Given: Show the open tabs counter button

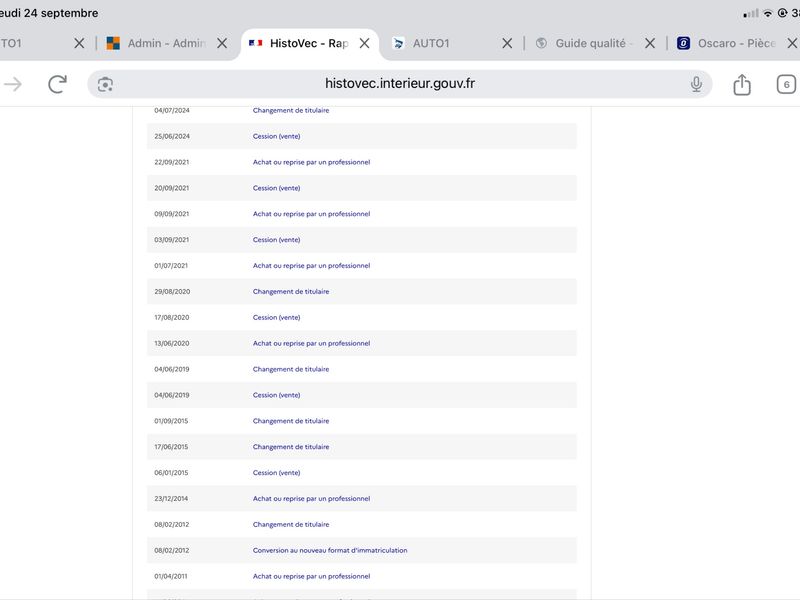Looking at the screenshot, I should [786, 85].
